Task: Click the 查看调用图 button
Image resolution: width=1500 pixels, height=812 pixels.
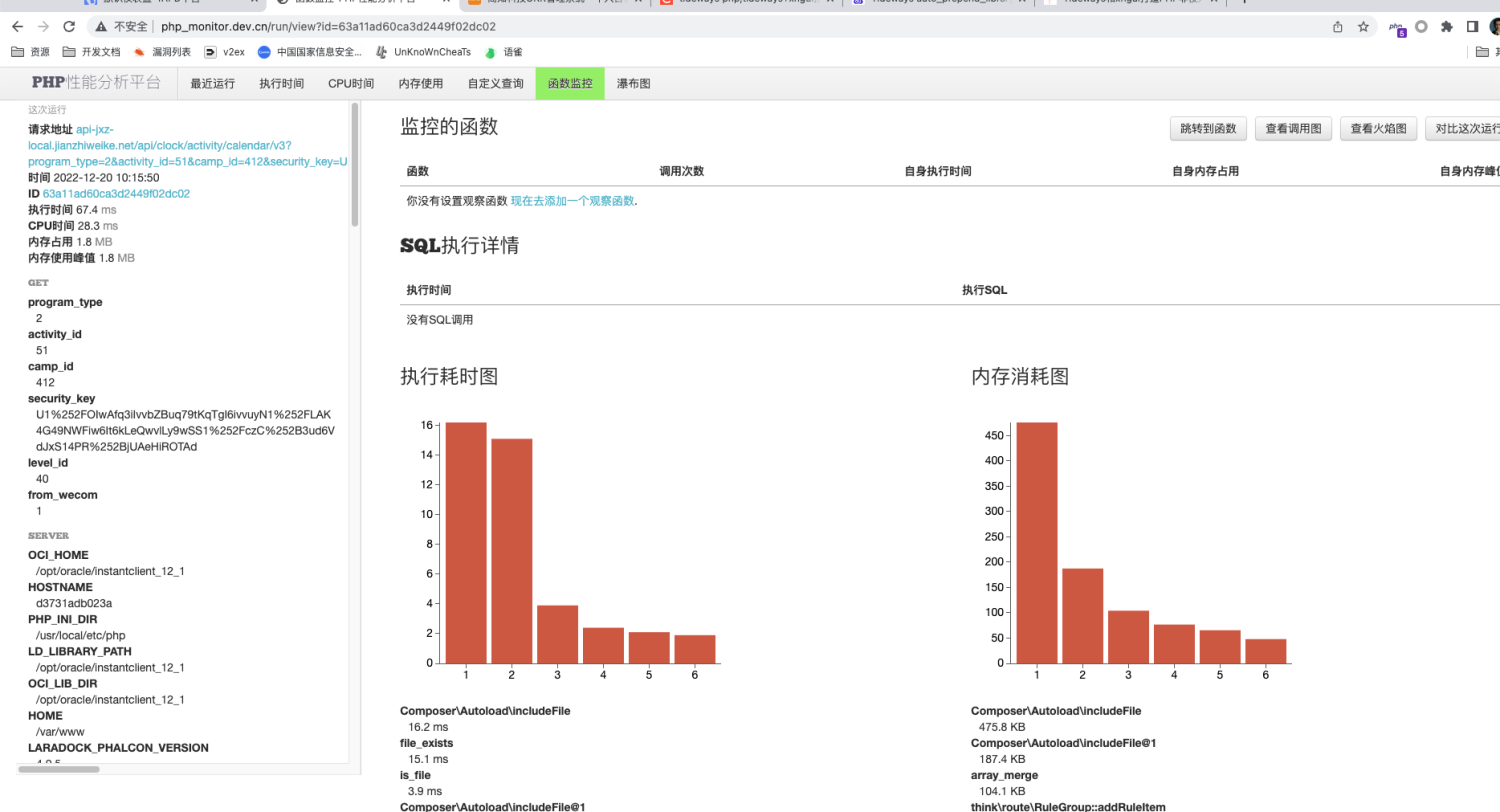Action: pyautogui.click(x=1293, y=129)
